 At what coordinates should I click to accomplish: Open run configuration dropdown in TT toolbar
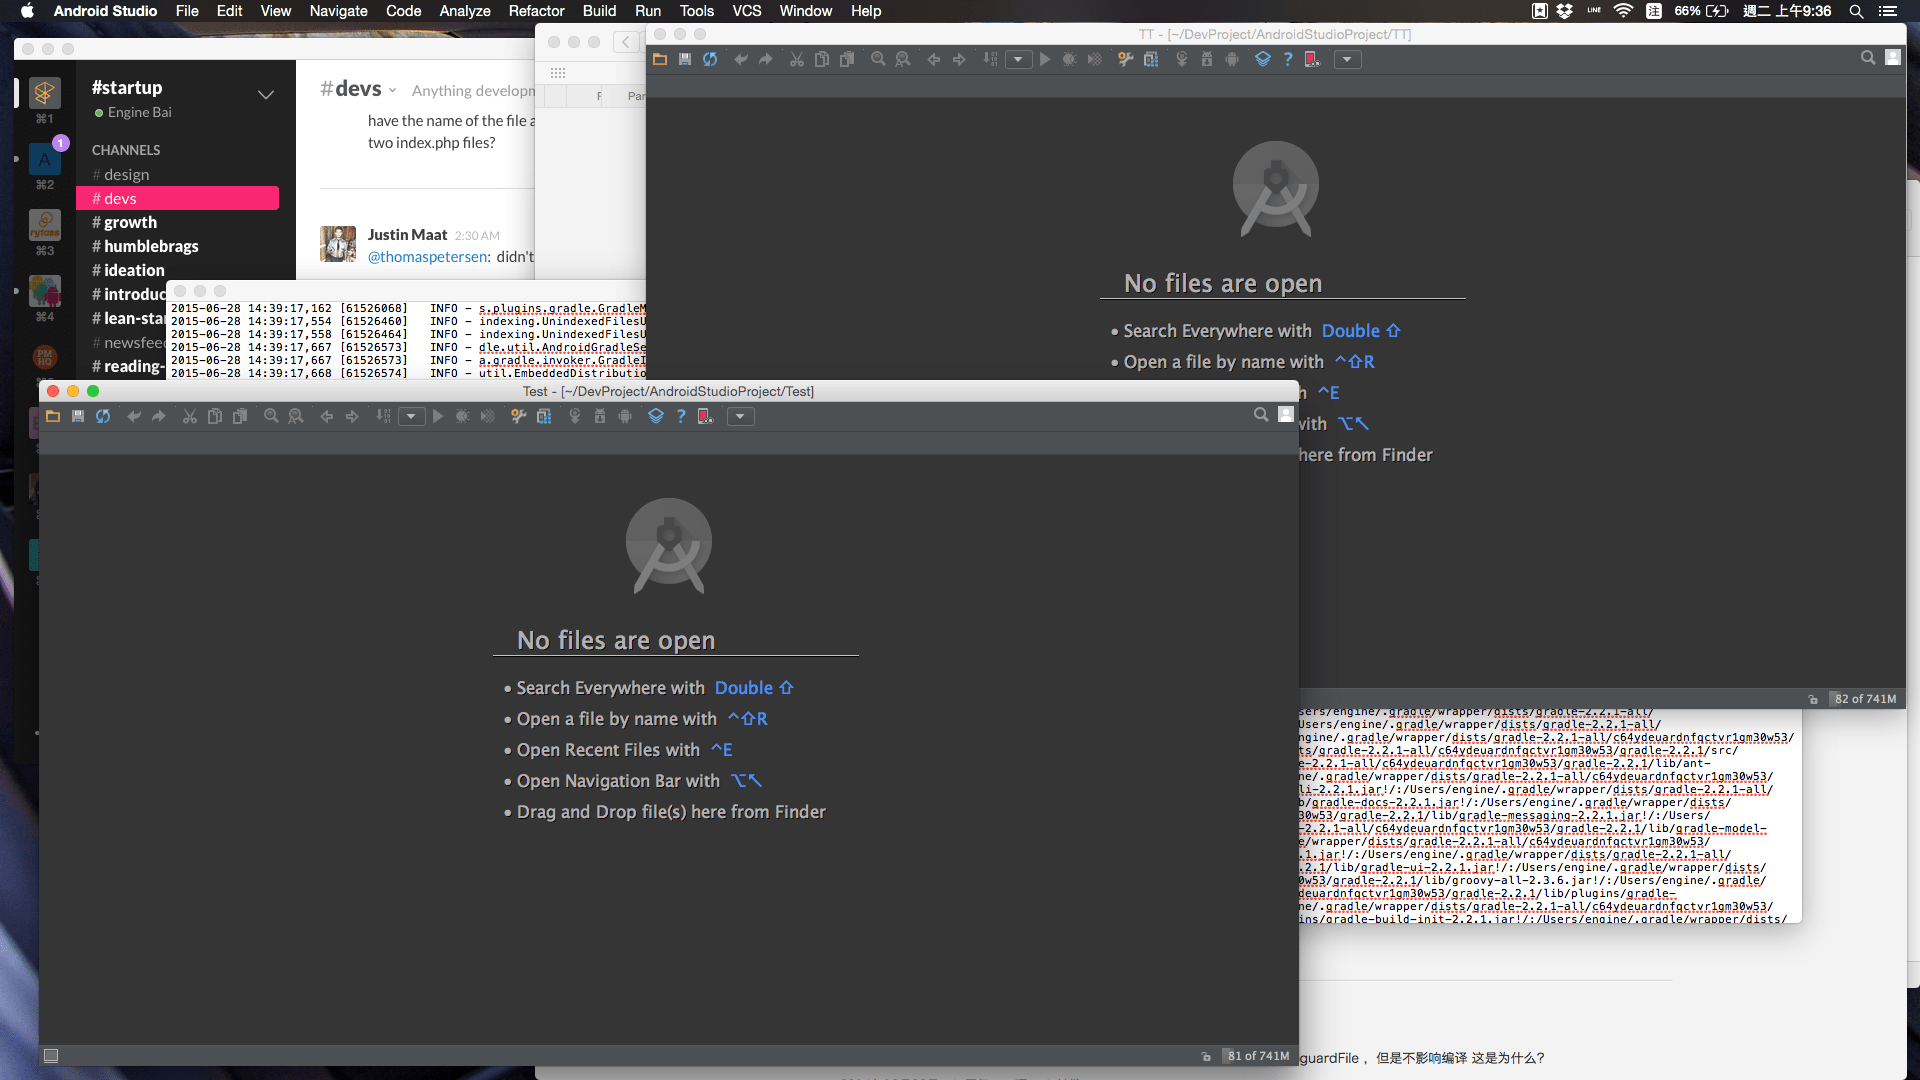1018,60
